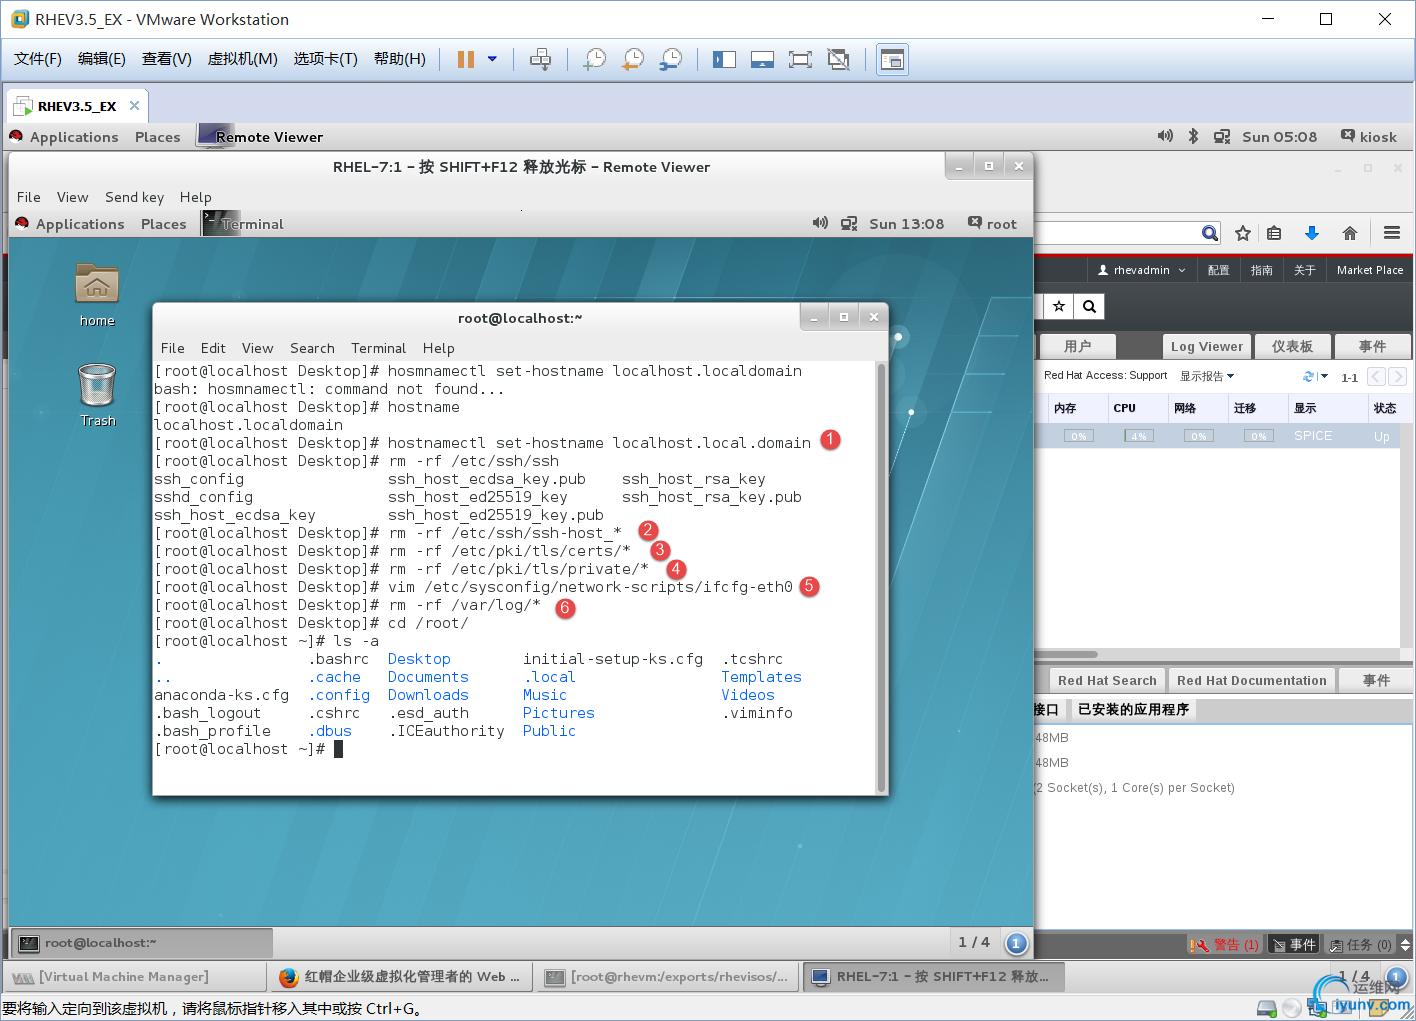The height and width of the screenshot is (1021, 1416).
Task: Open the 虚拟机(M) menu
Action: [242, 59]
